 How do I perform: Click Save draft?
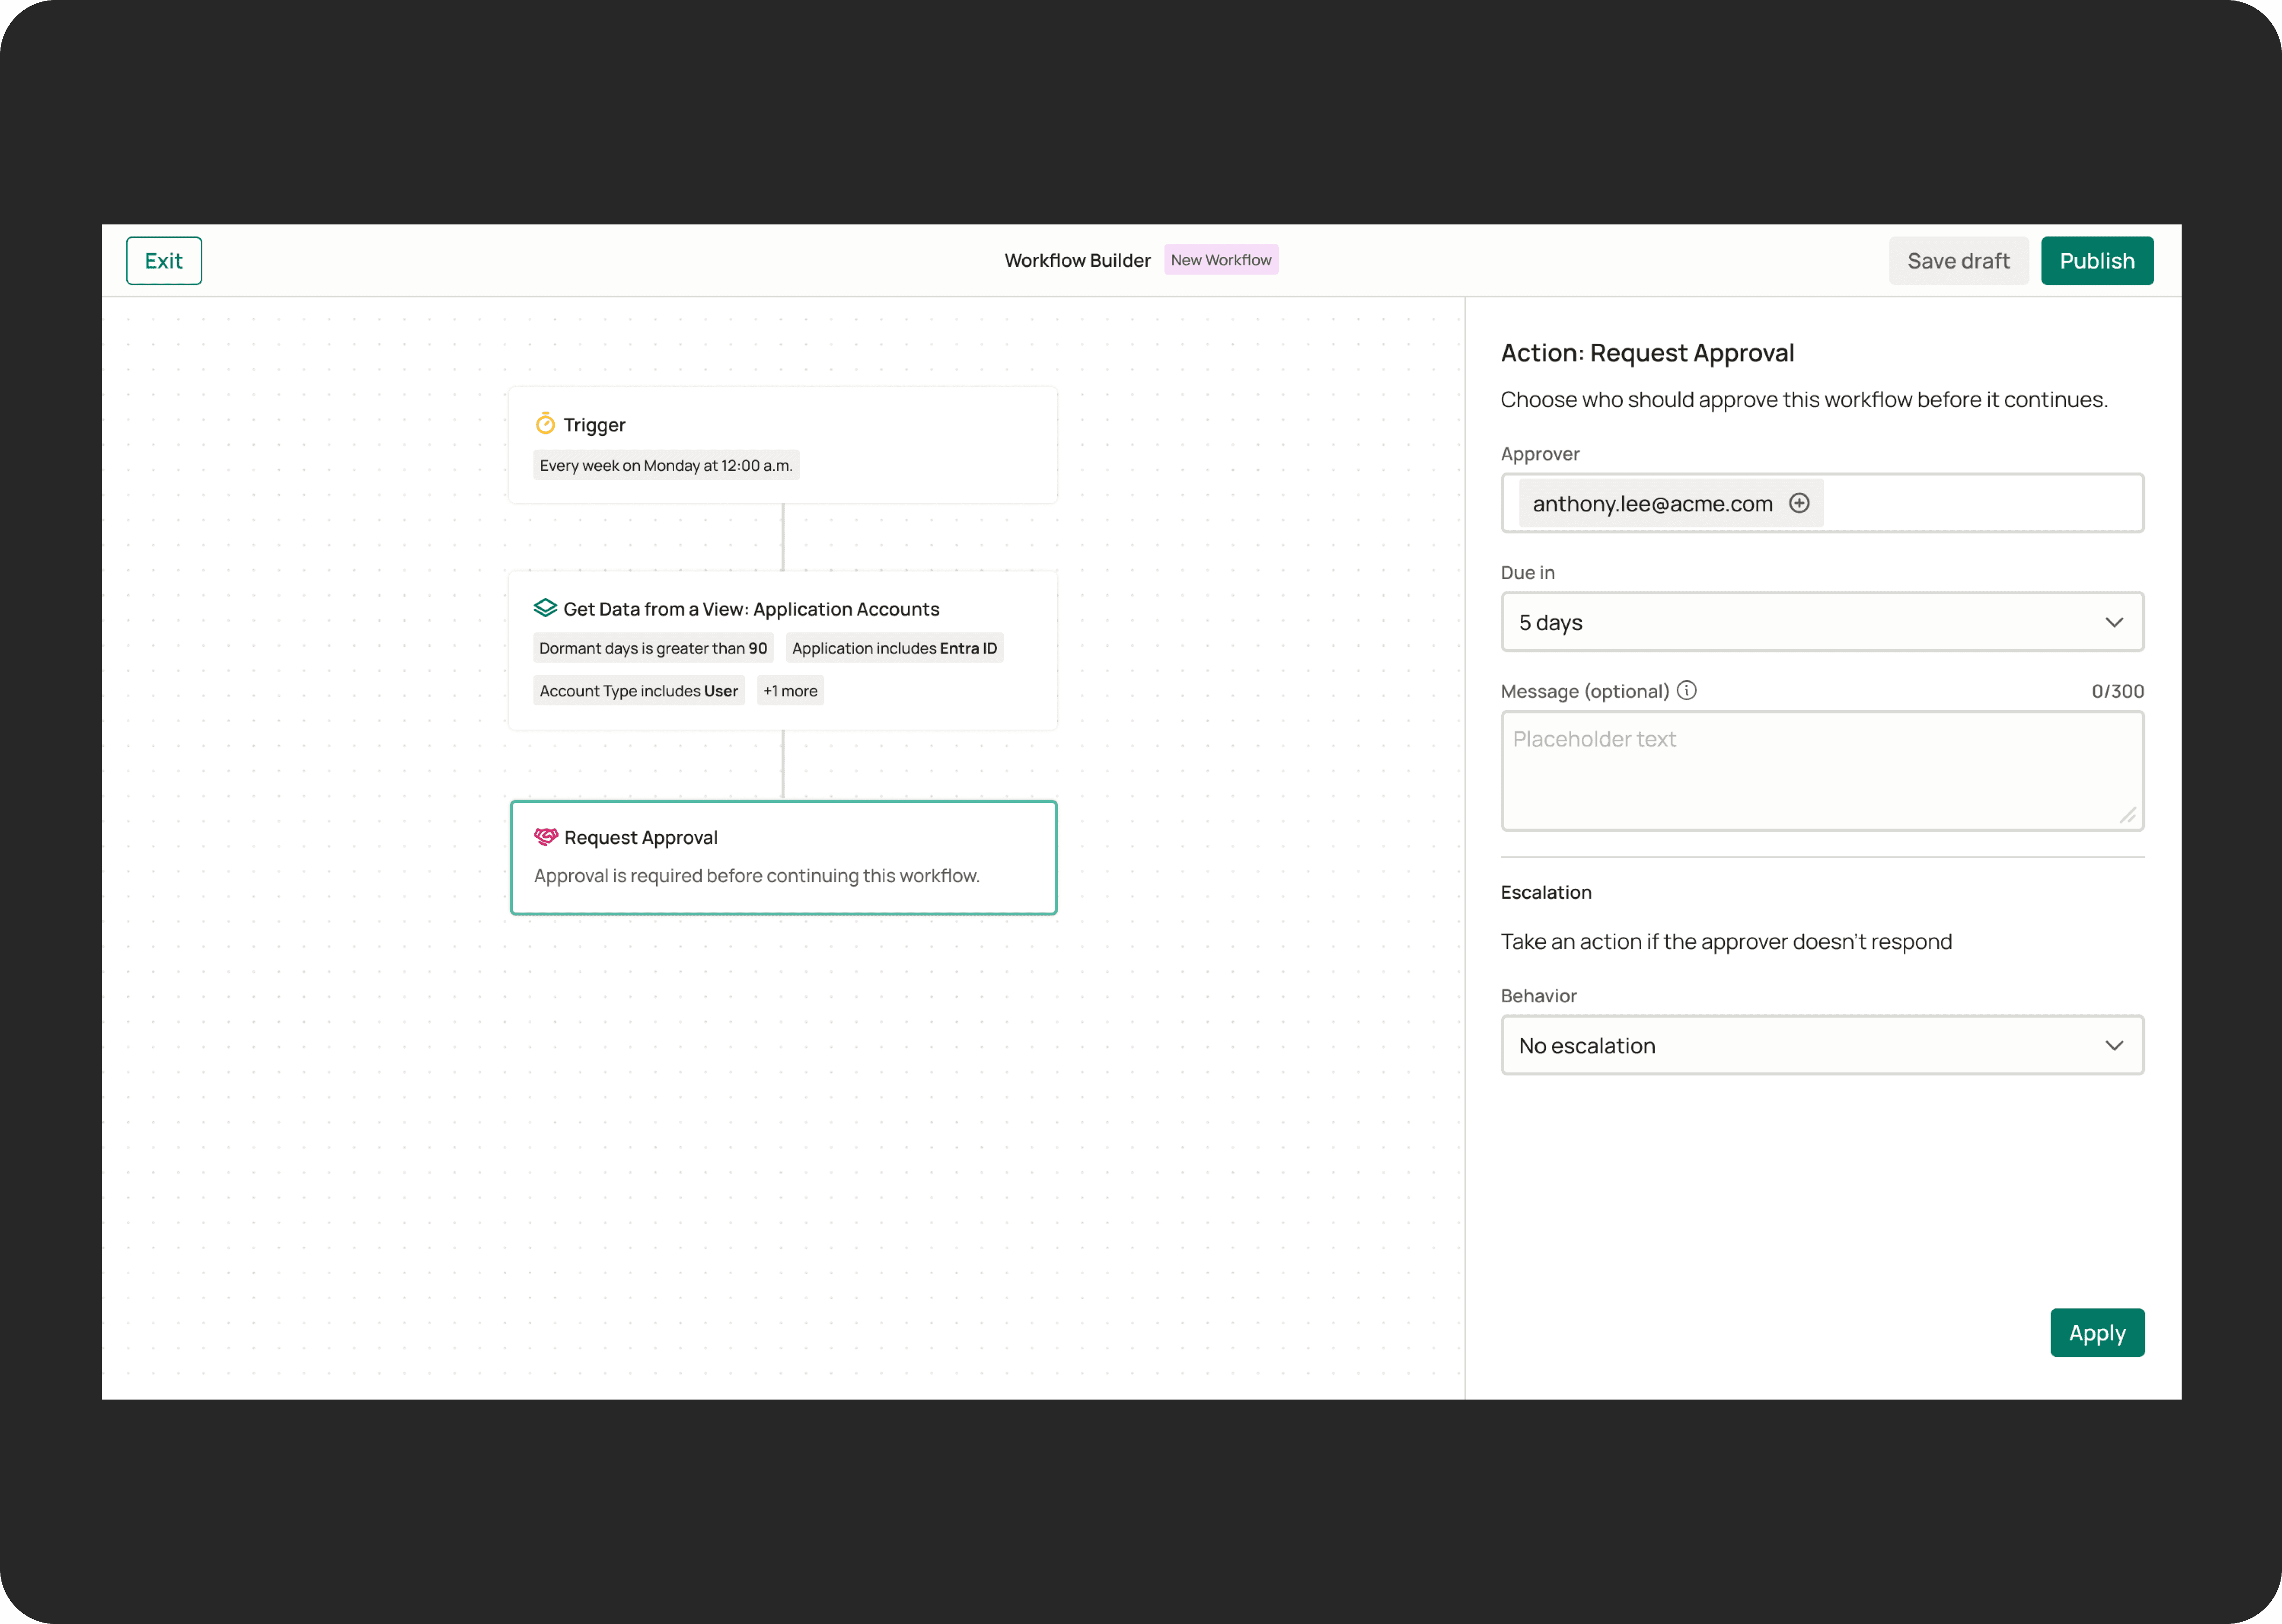click(1957, 261)
